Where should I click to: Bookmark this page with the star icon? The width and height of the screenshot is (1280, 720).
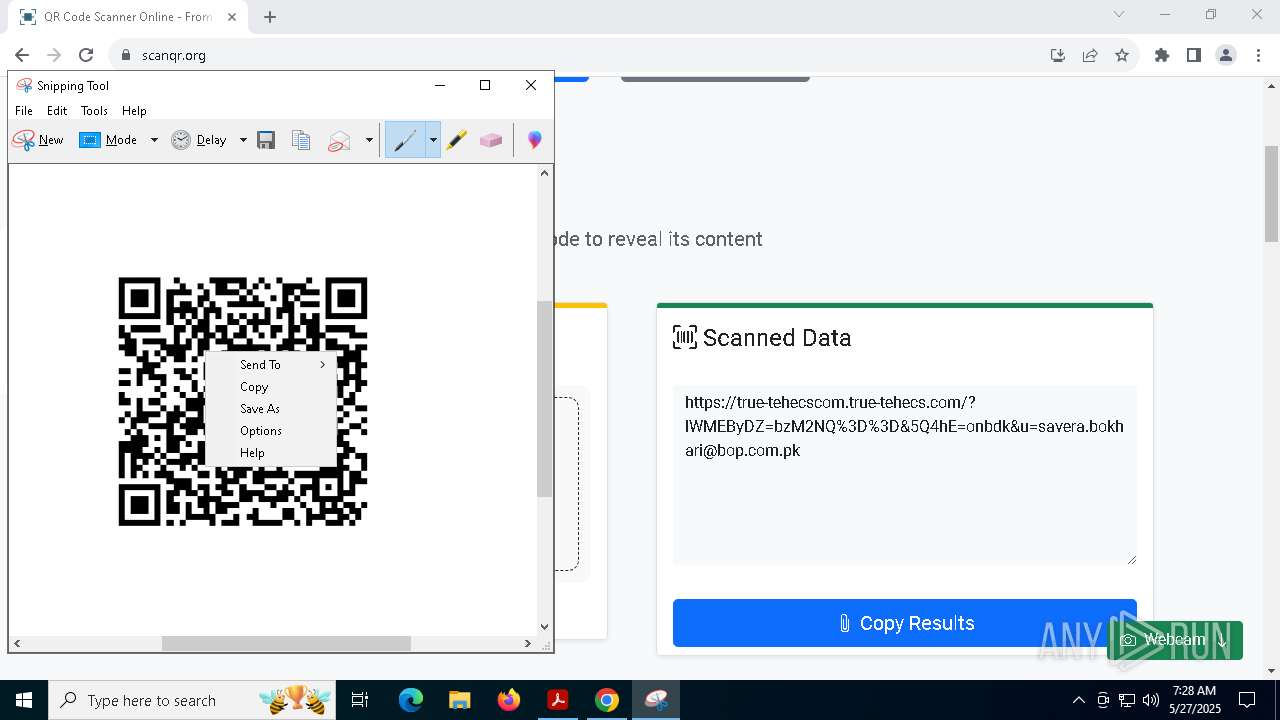tap(1122, 55)
